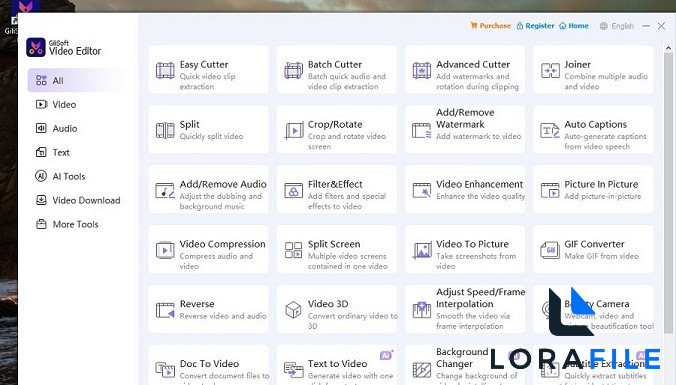The height and width of the screenshot is (385, 676).
Task: Click the Text to Video title
Action: 338,364
